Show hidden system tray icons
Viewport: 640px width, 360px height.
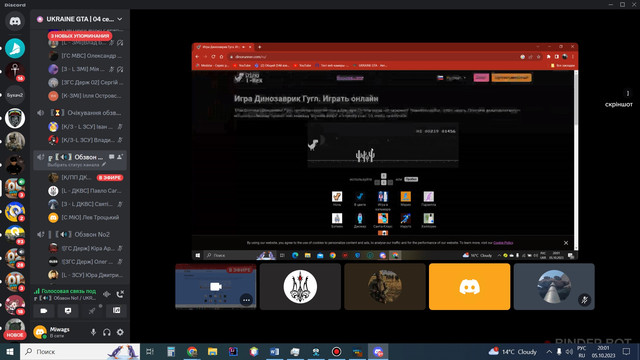click(x=549, y=351)
